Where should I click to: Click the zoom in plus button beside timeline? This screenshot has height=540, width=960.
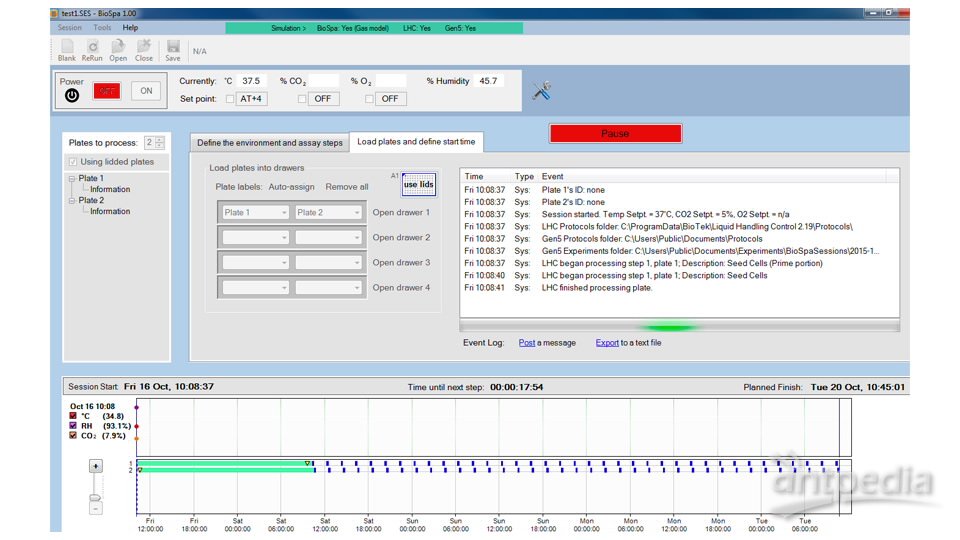click(x=96, y=466)
